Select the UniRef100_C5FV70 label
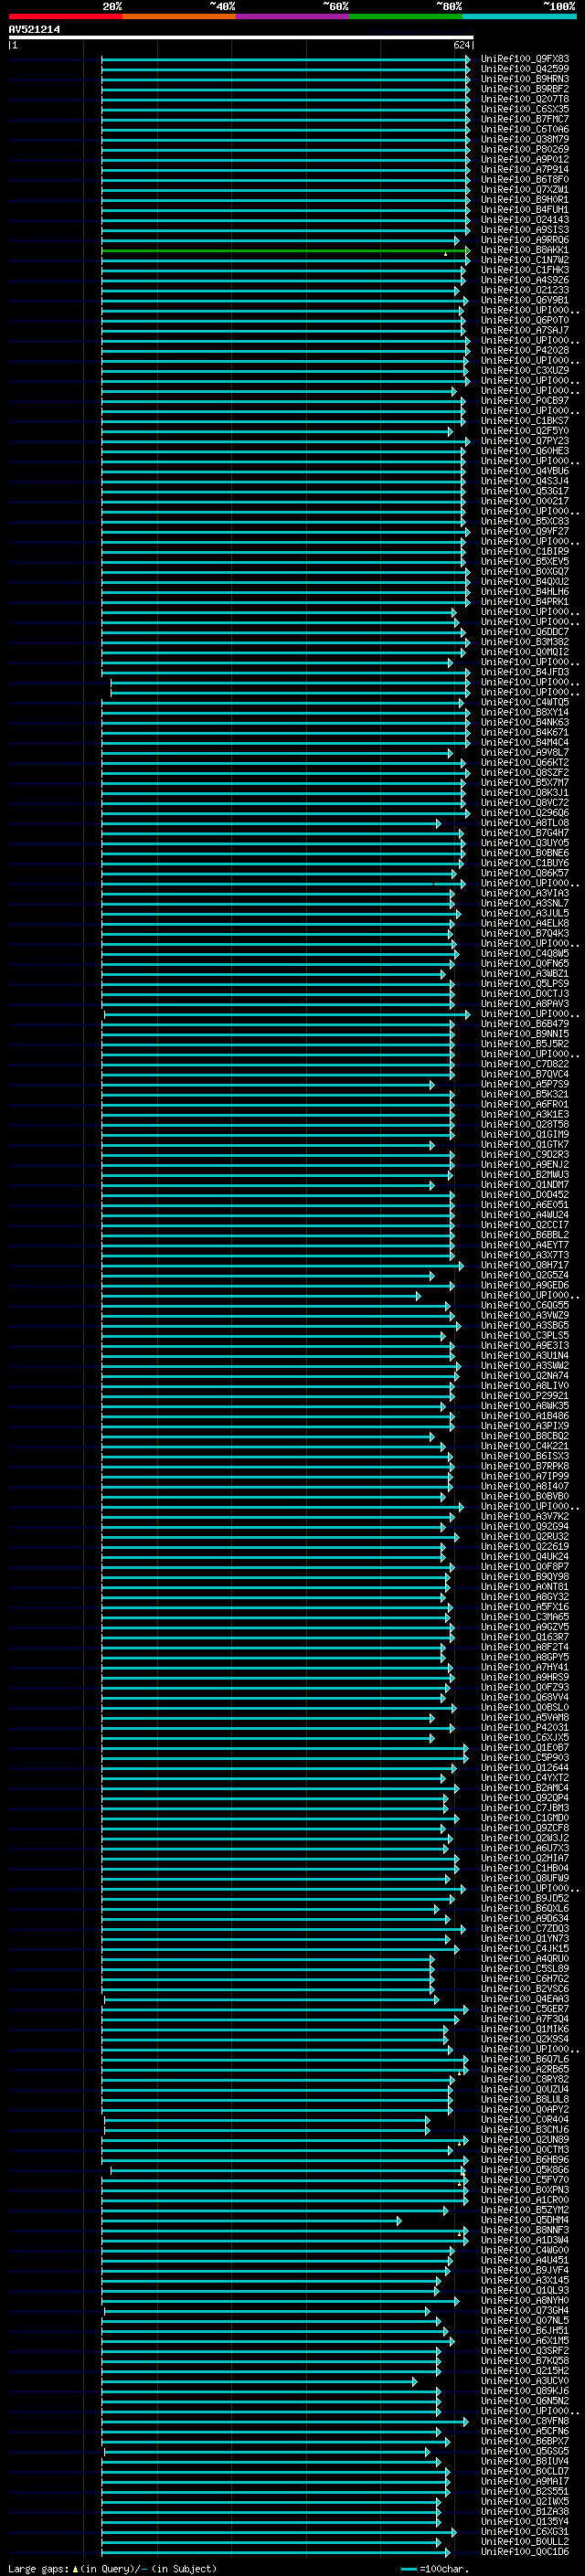The height and width of the screenshot is (2576, 585). coord(524,2179)
